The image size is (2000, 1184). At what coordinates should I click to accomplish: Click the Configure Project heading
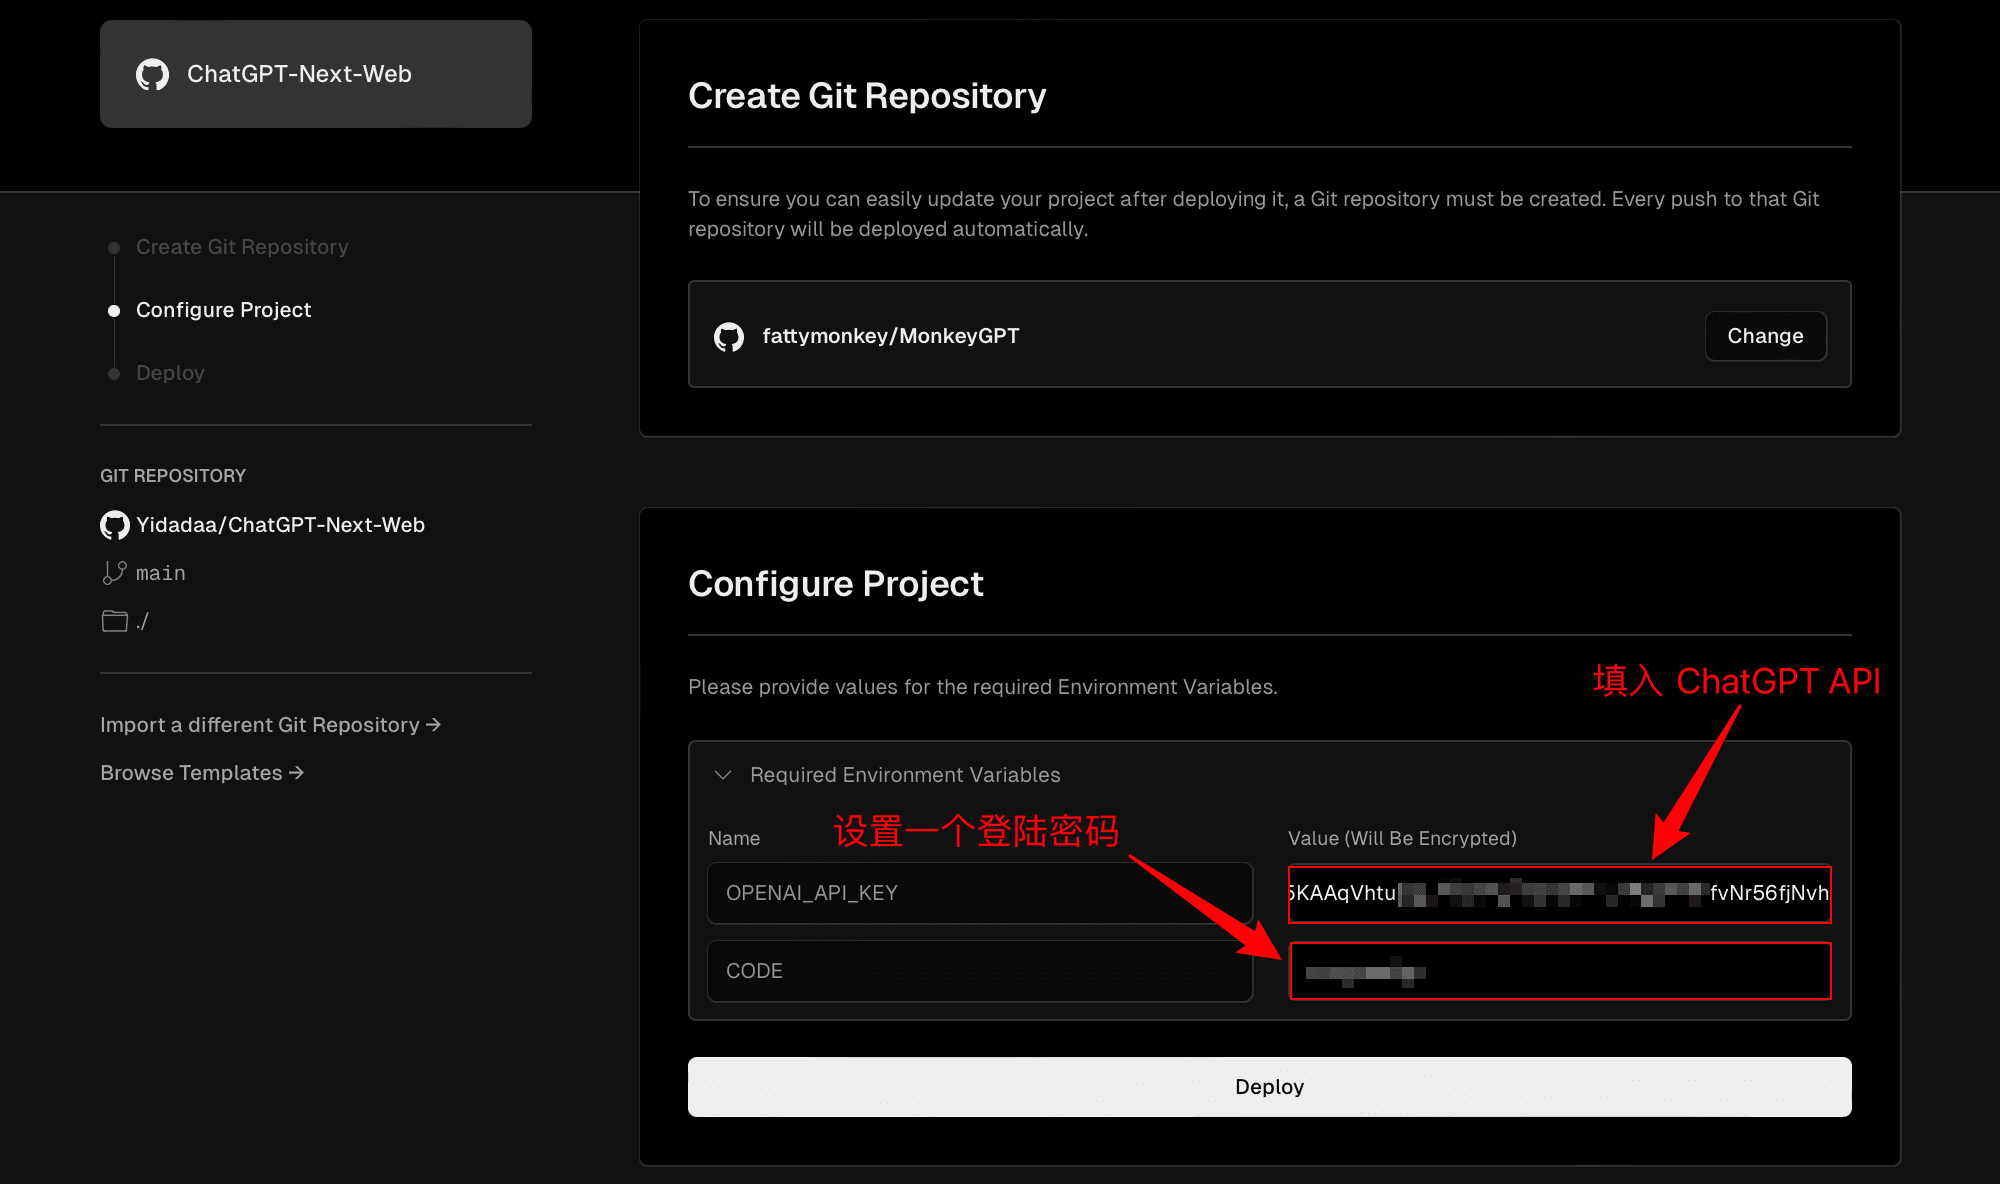point(836,583)
